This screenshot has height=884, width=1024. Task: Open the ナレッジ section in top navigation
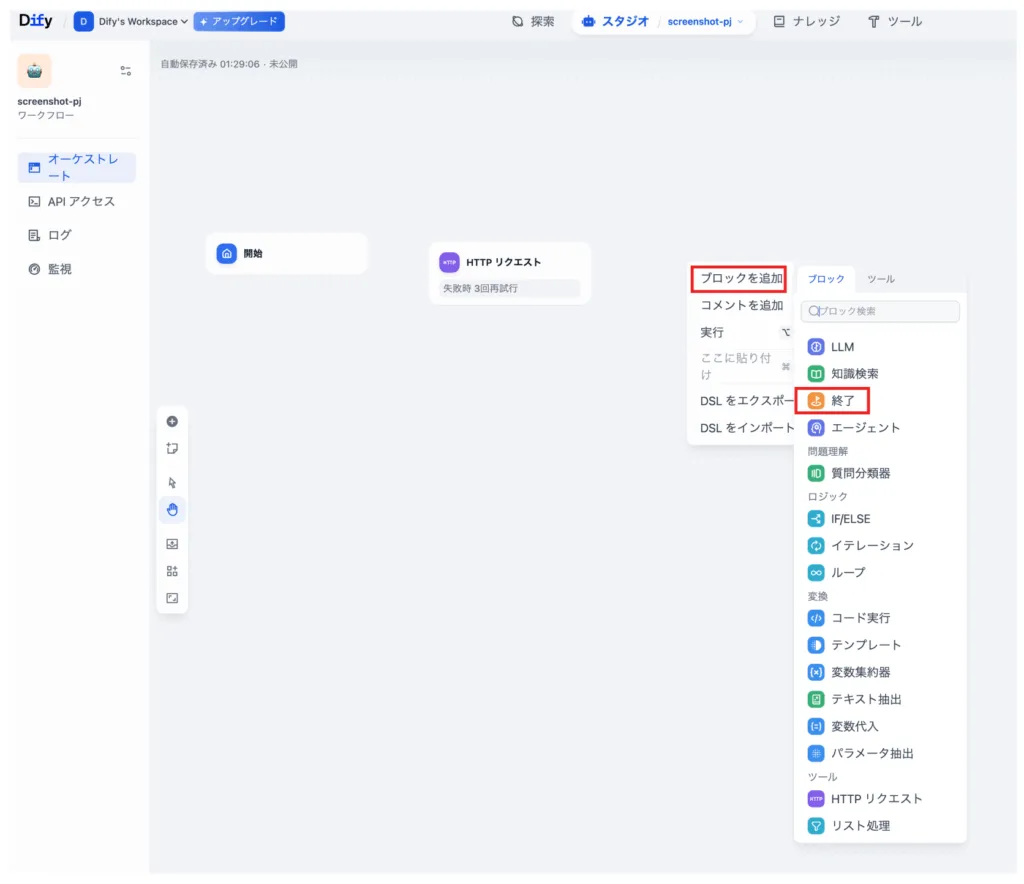point(807,21)
